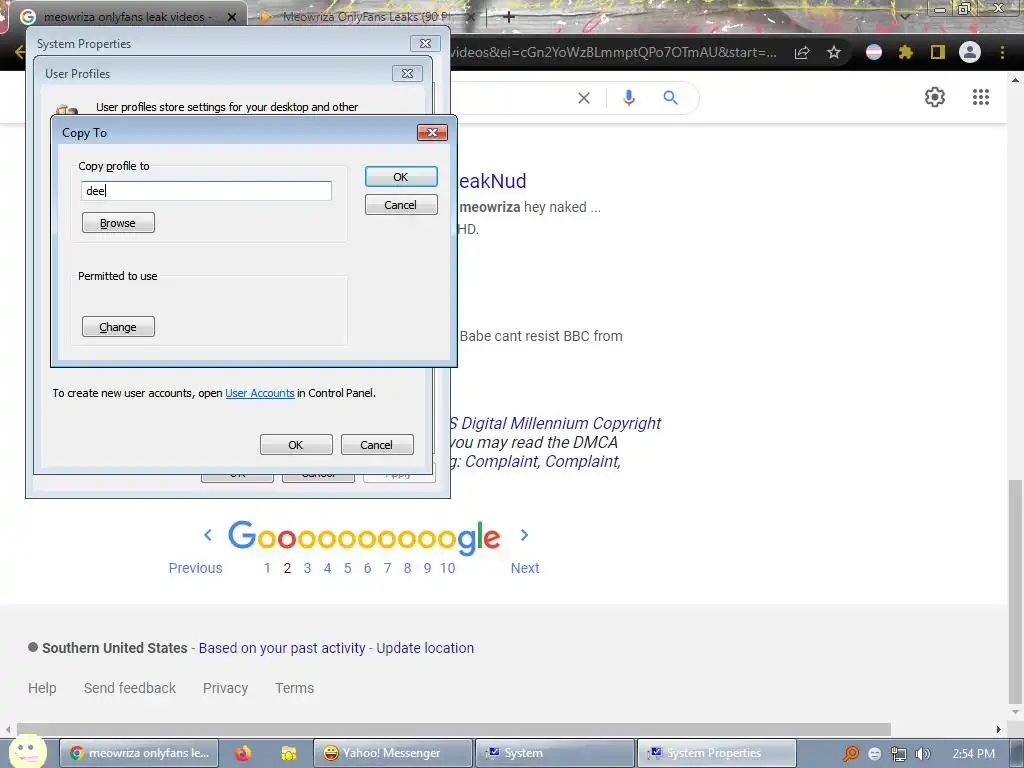
Task: Go to results page 9
Action: point(427,568)
